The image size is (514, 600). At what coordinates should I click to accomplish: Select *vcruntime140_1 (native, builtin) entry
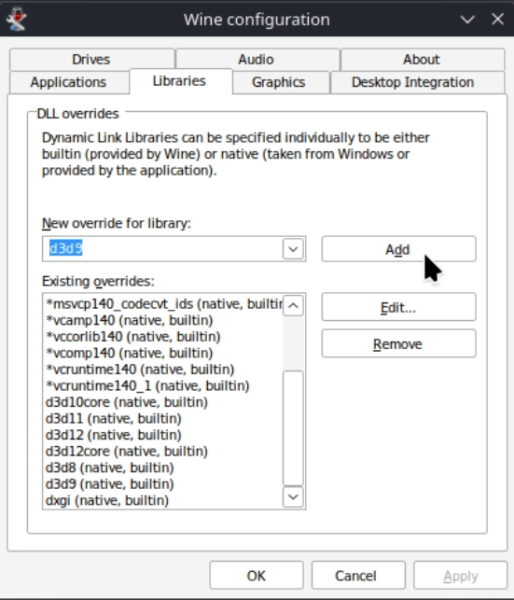click(163, 386)
